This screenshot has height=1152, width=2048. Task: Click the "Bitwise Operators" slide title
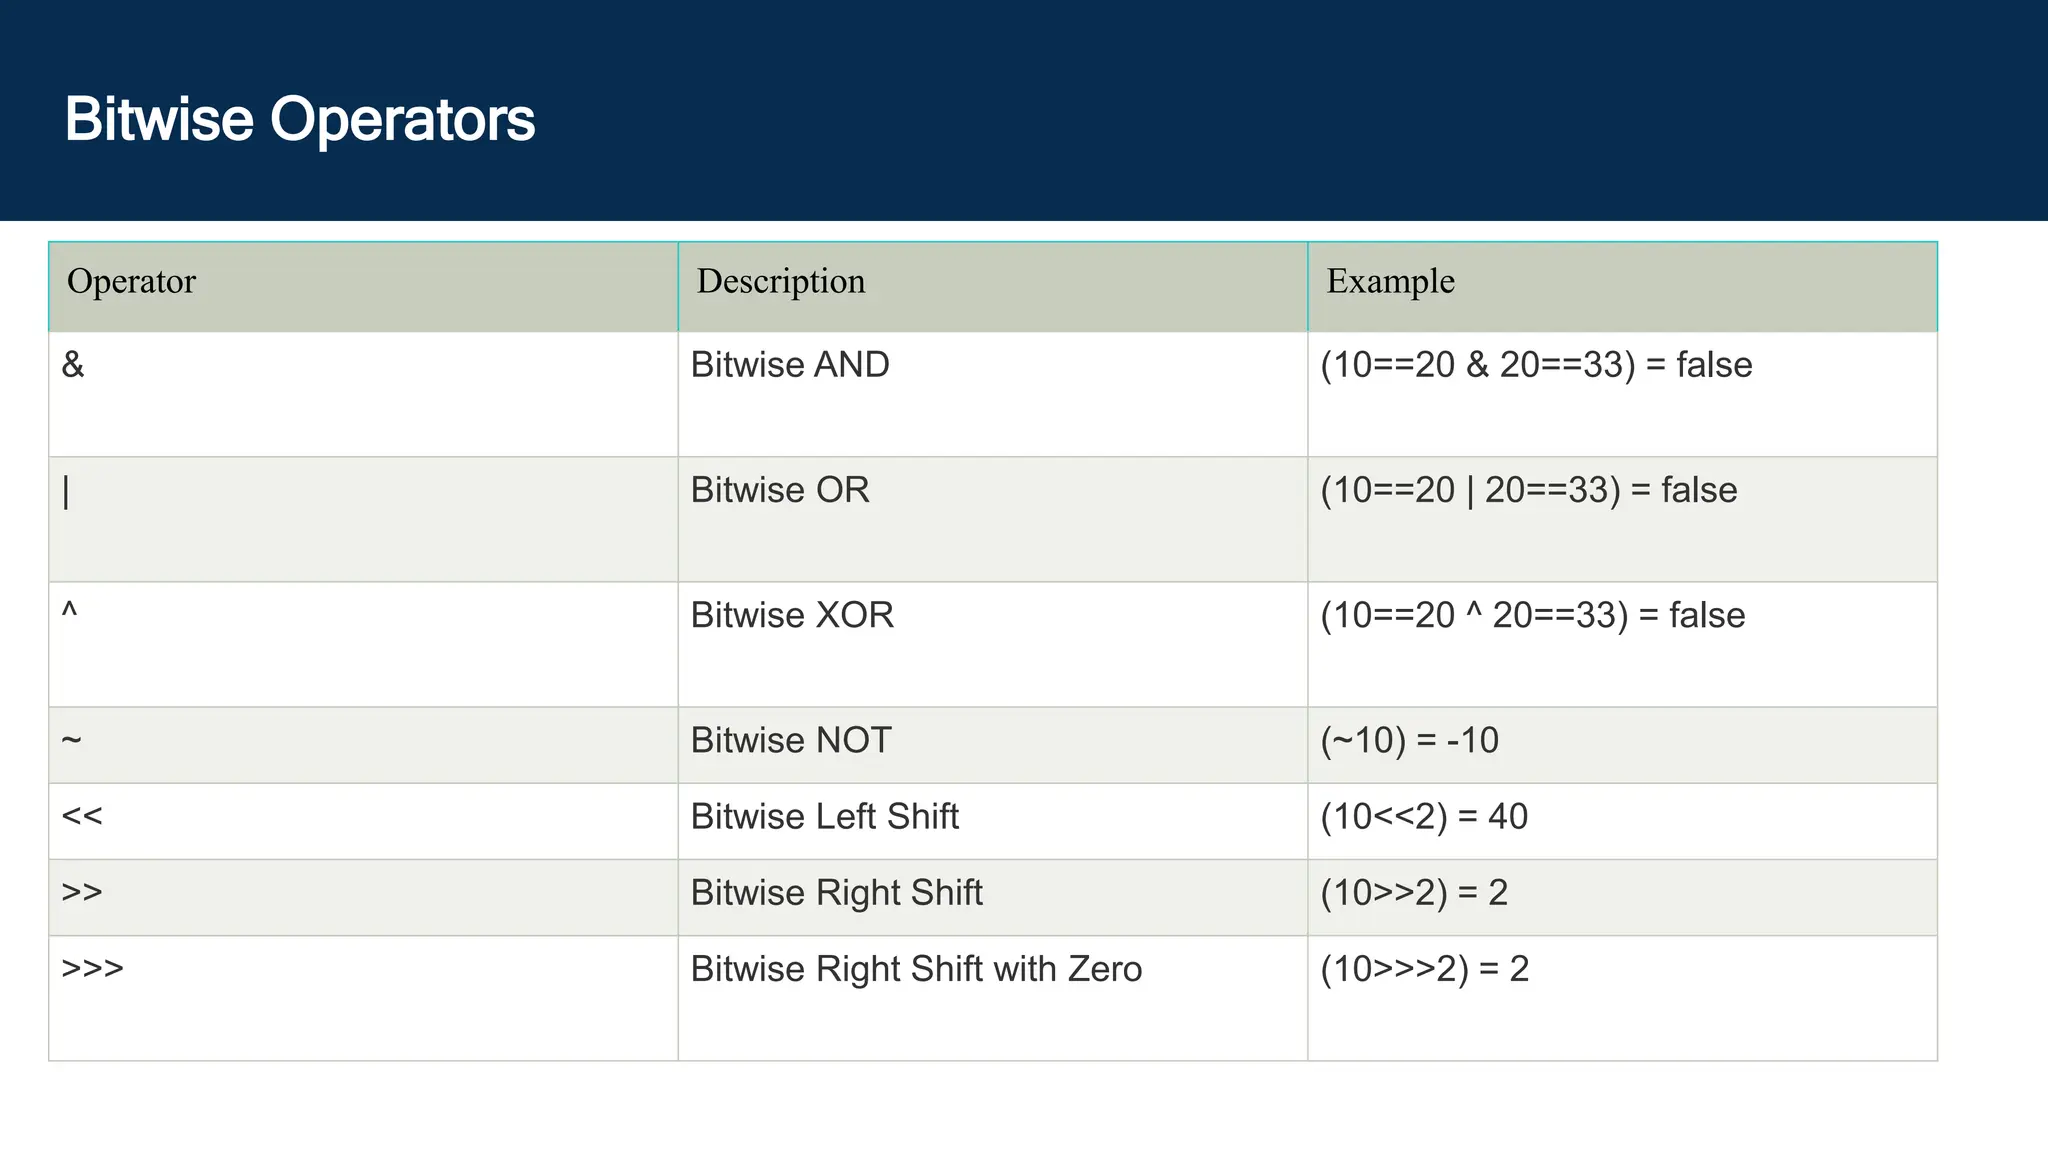point(300,120)
